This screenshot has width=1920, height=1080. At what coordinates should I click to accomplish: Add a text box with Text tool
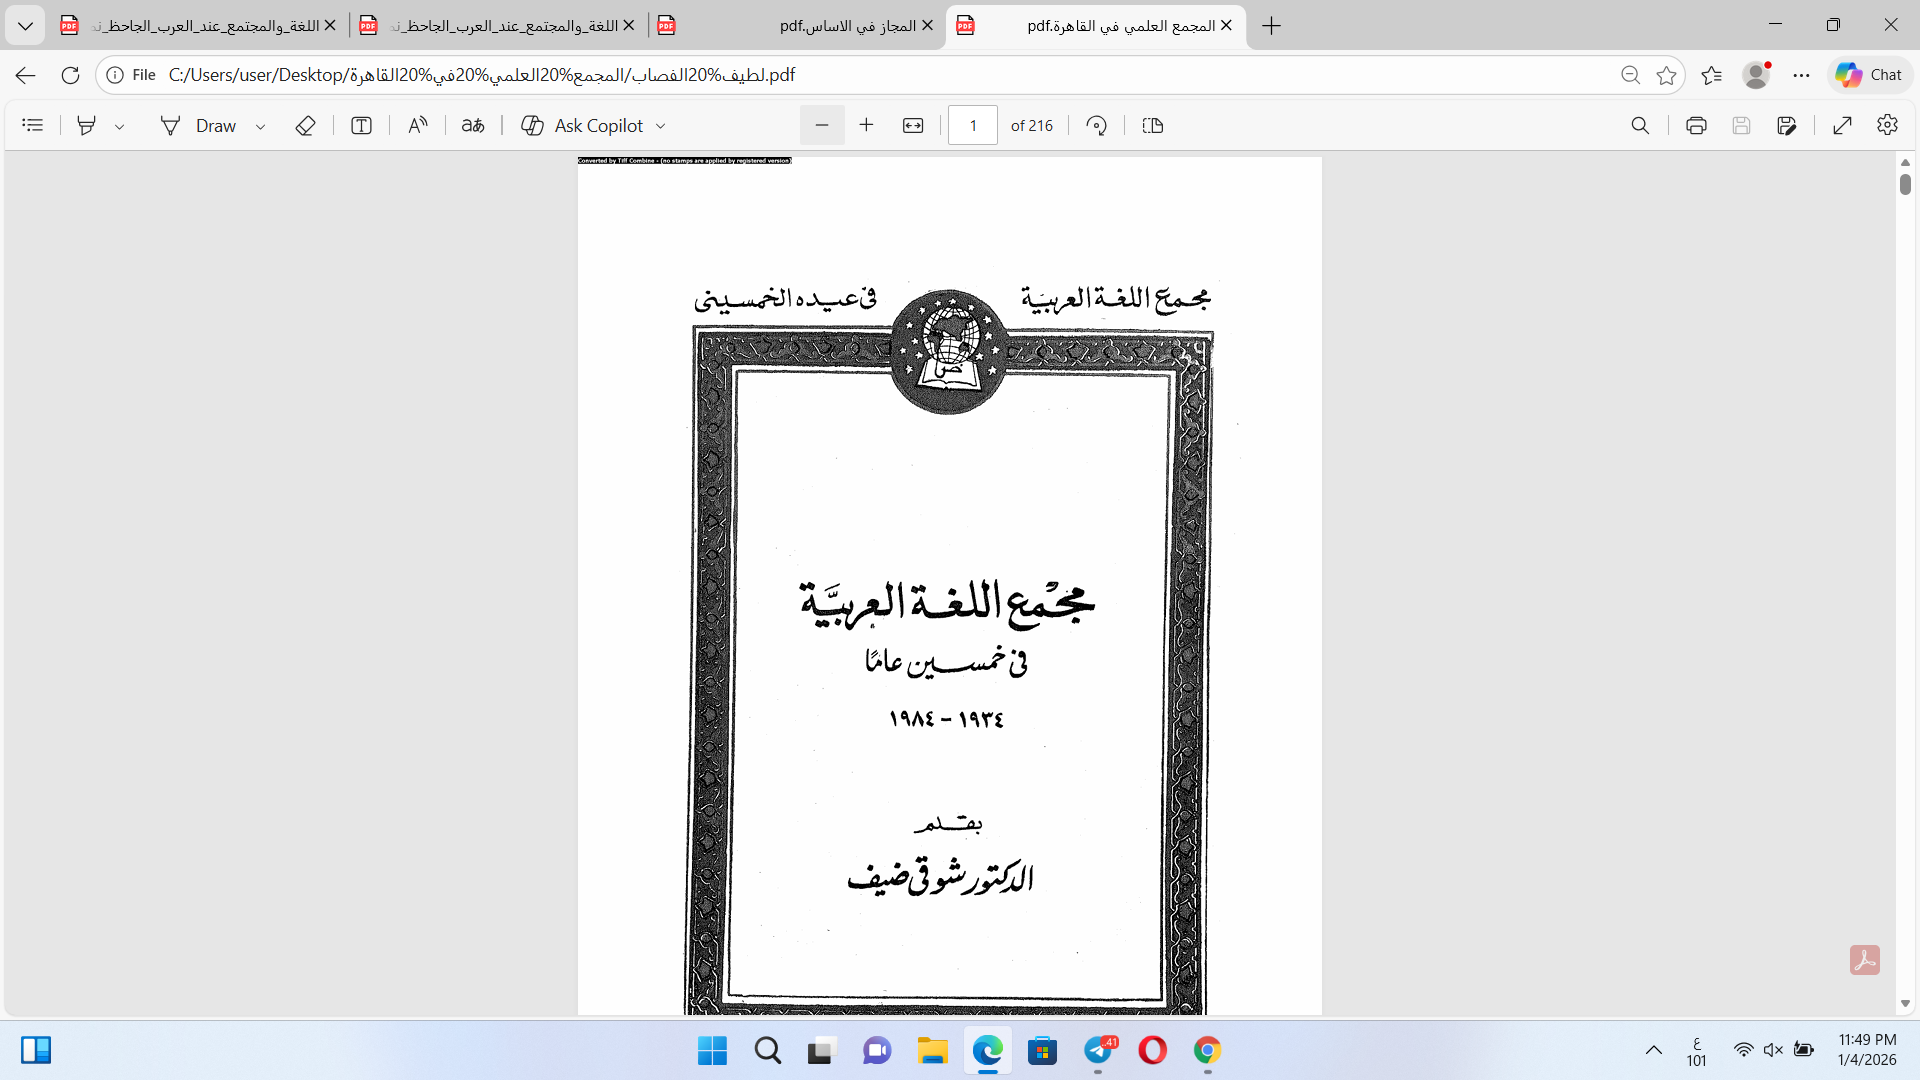click(362, 125)
